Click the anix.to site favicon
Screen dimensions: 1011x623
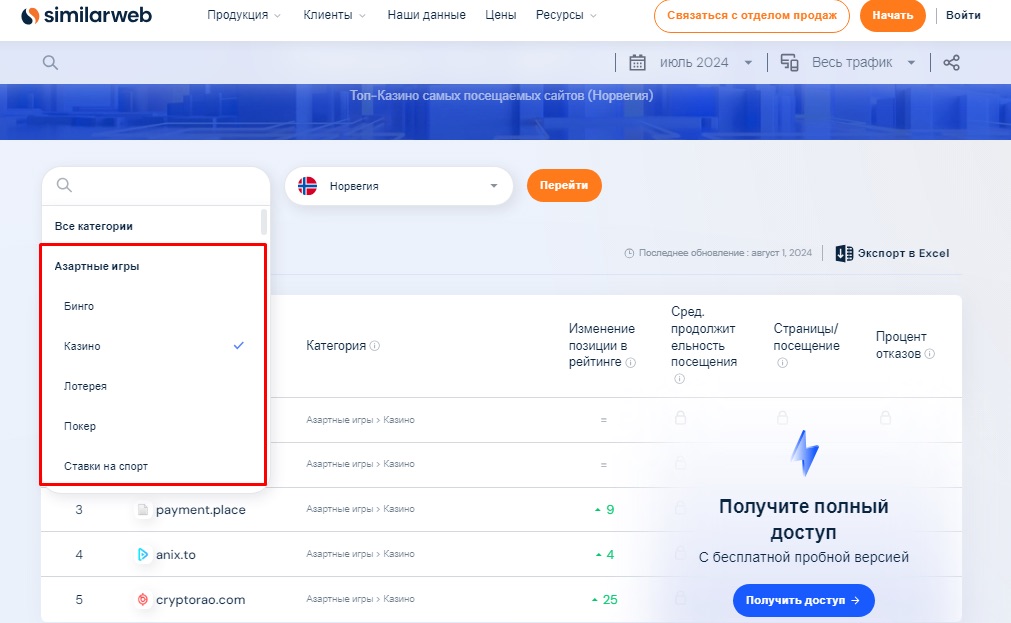coord(142,555)
